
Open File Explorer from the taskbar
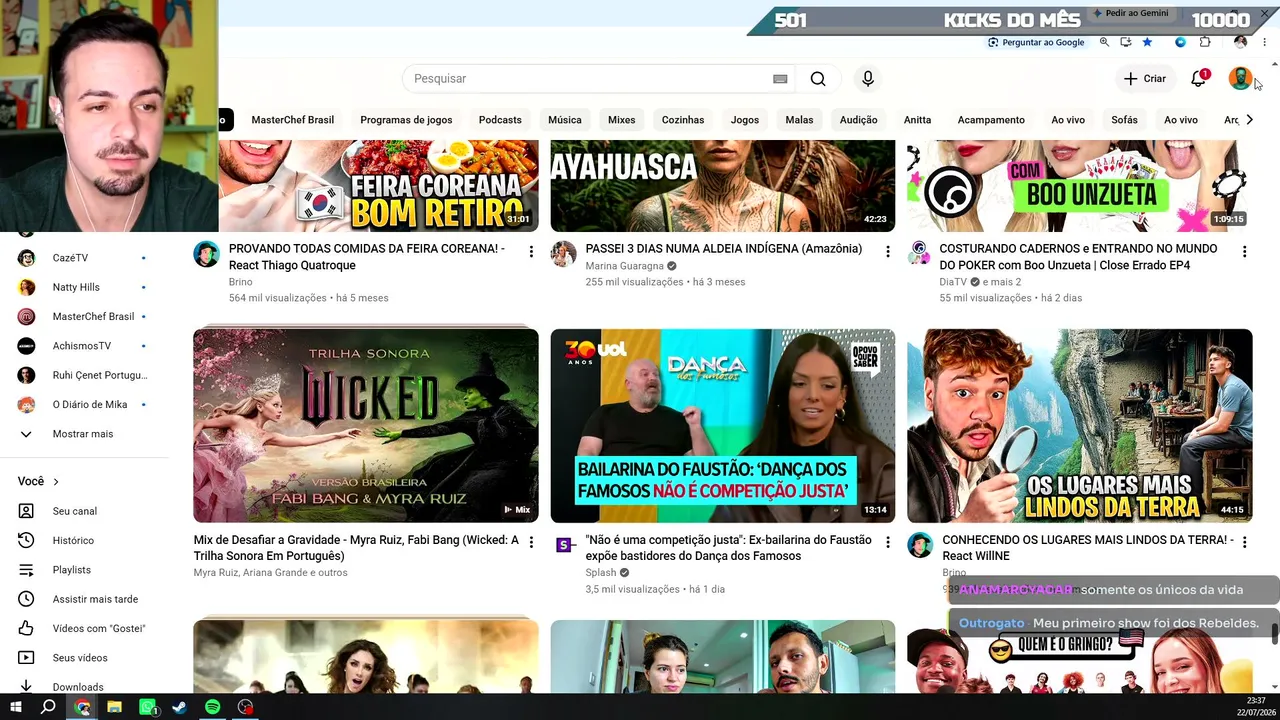pos(115,707)
